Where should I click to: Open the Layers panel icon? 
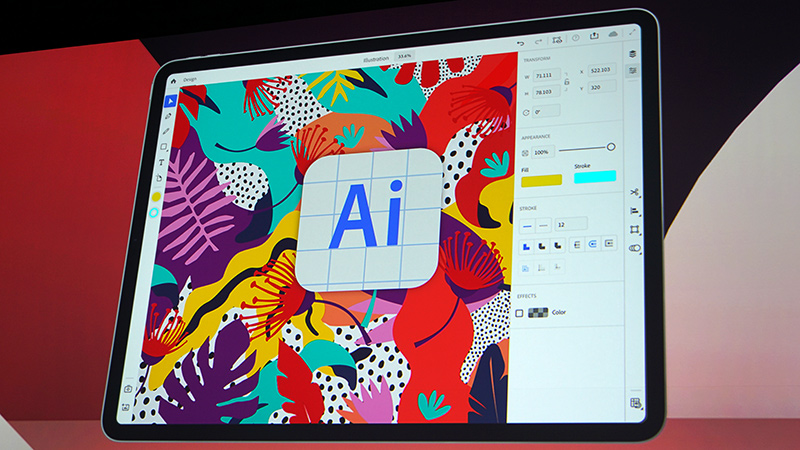click(633, 54)
